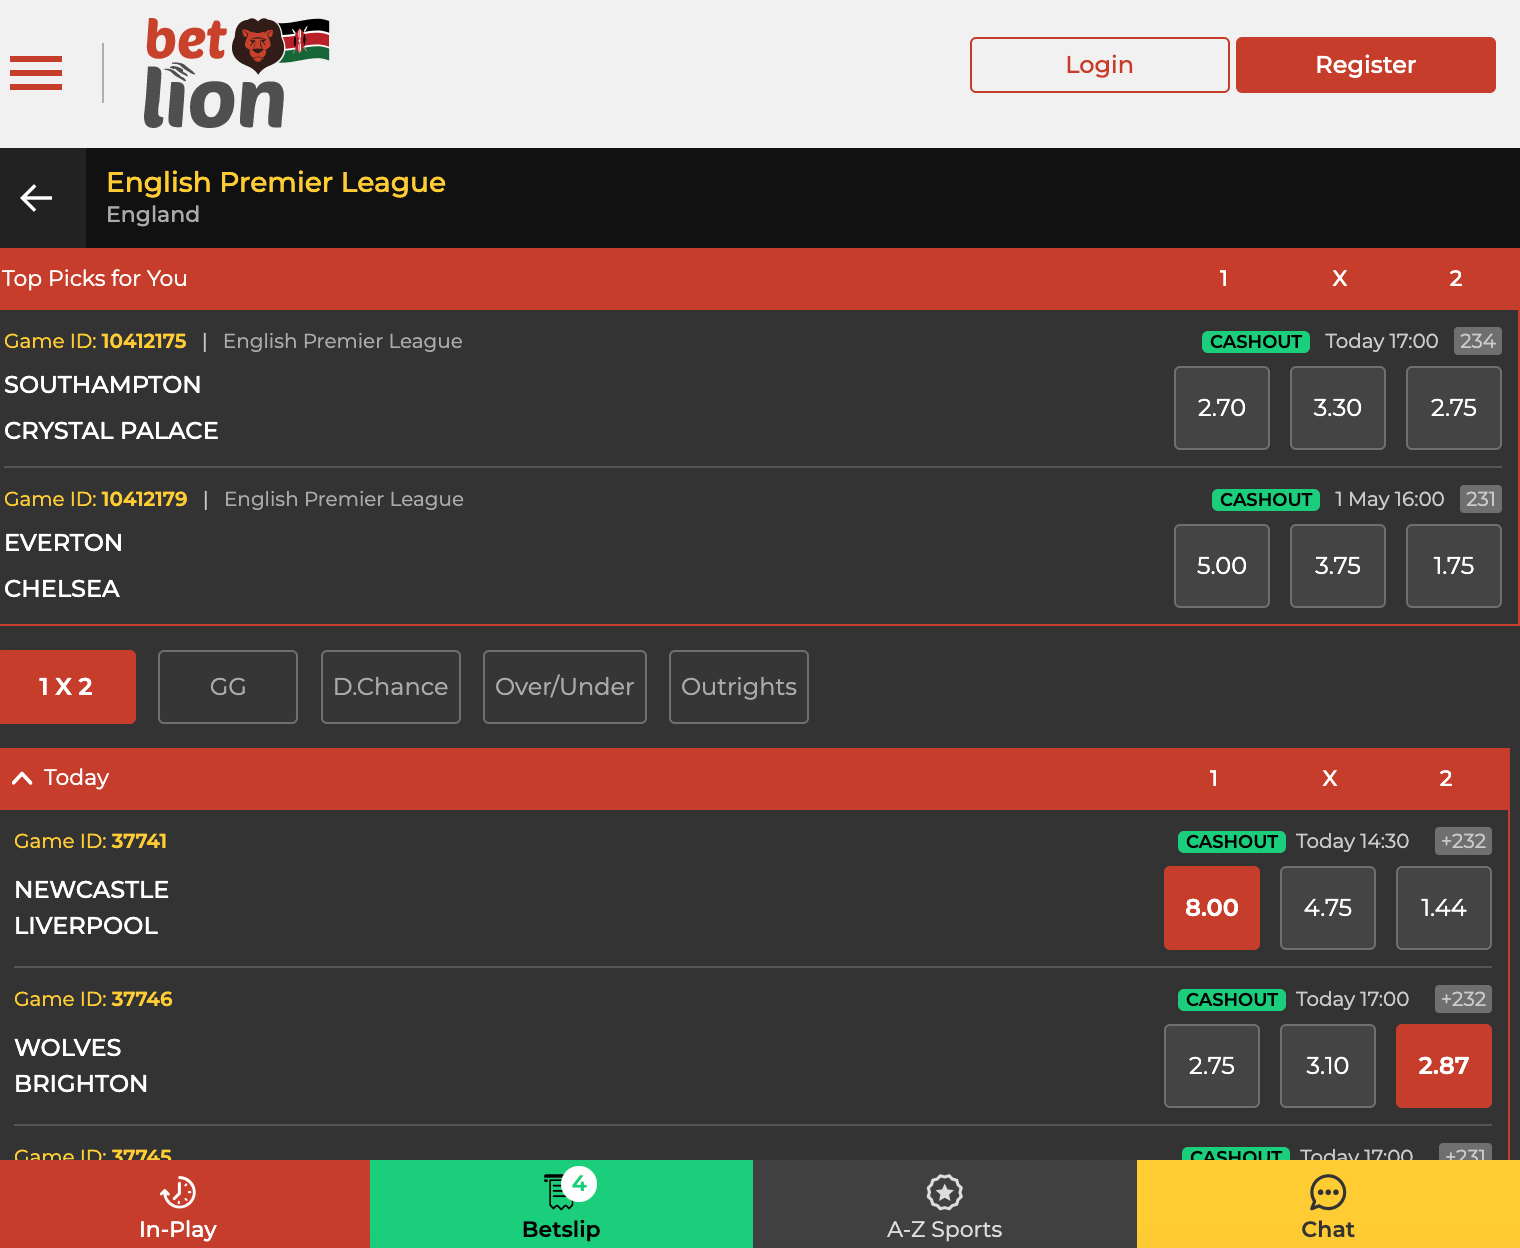Pick Liverpool win odds 1.44
This screenshot has width=1520, height=1248.
(x=1444, y=908)
